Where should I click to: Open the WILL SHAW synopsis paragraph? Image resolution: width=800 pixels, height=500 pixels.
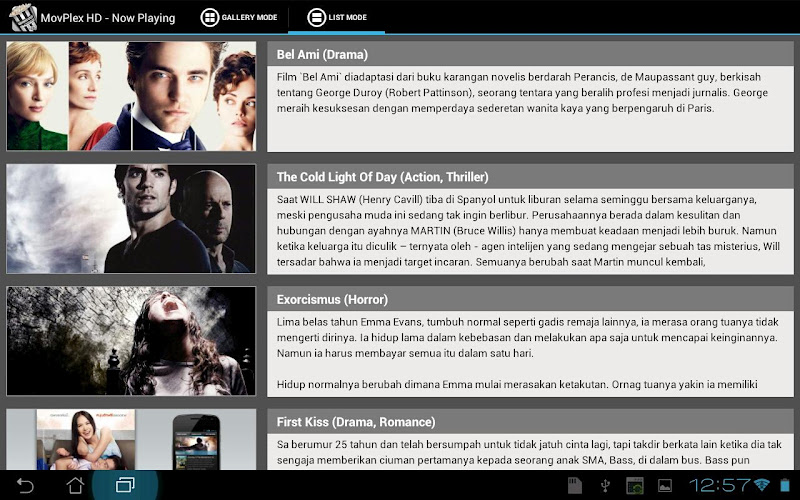(x=531, y=231)
